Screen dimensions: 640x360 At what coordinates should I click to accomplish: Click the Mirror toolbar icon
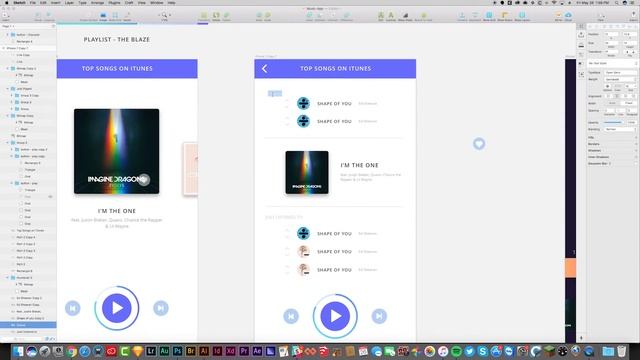[558, 16]
